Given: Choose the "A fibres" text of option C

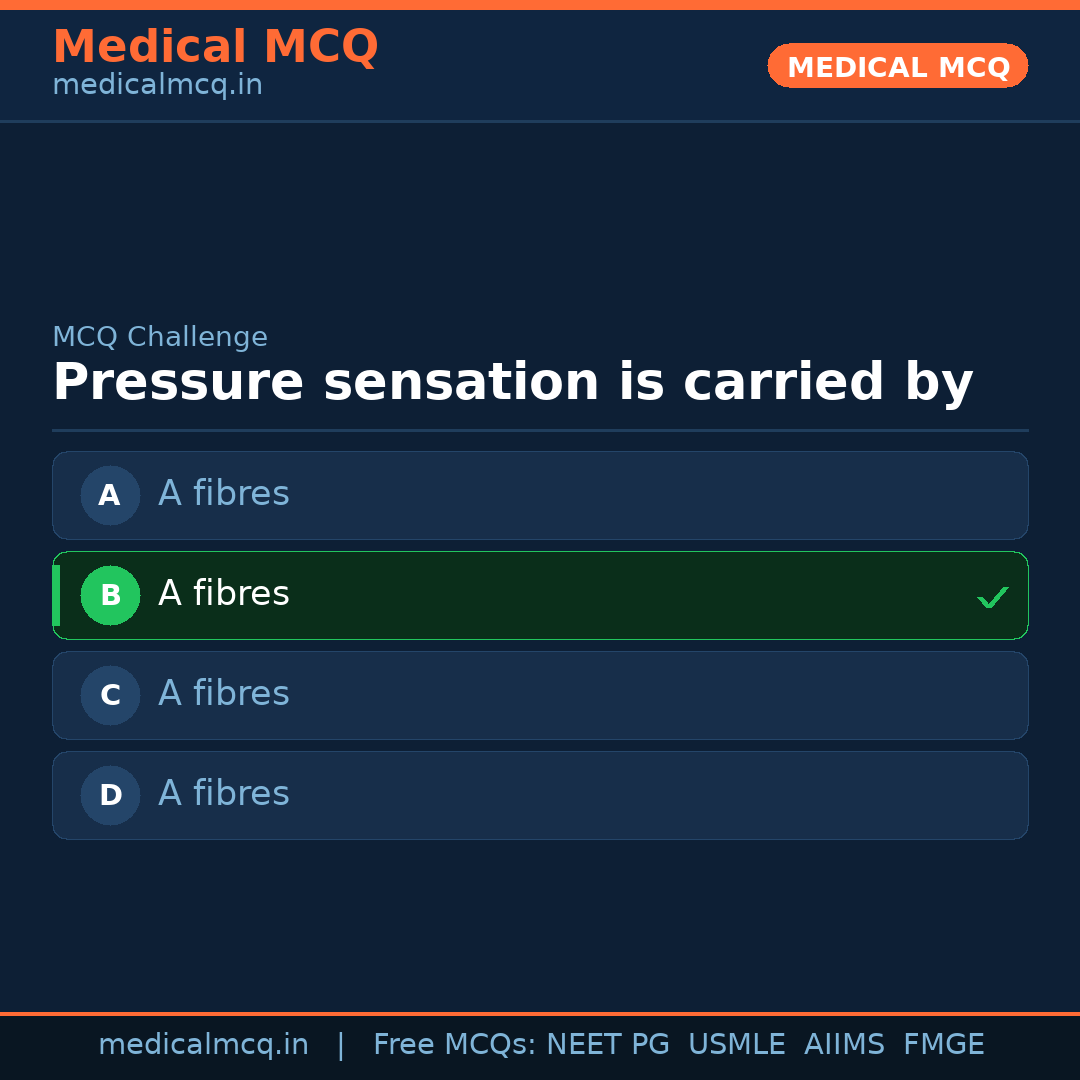Looking at the screenshot, I should (224, 694).
